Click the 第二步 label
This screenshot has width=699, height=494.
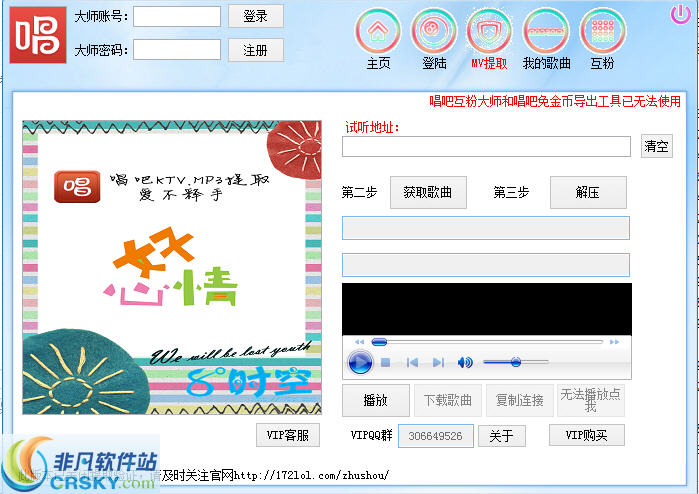[x=359, y=192]
